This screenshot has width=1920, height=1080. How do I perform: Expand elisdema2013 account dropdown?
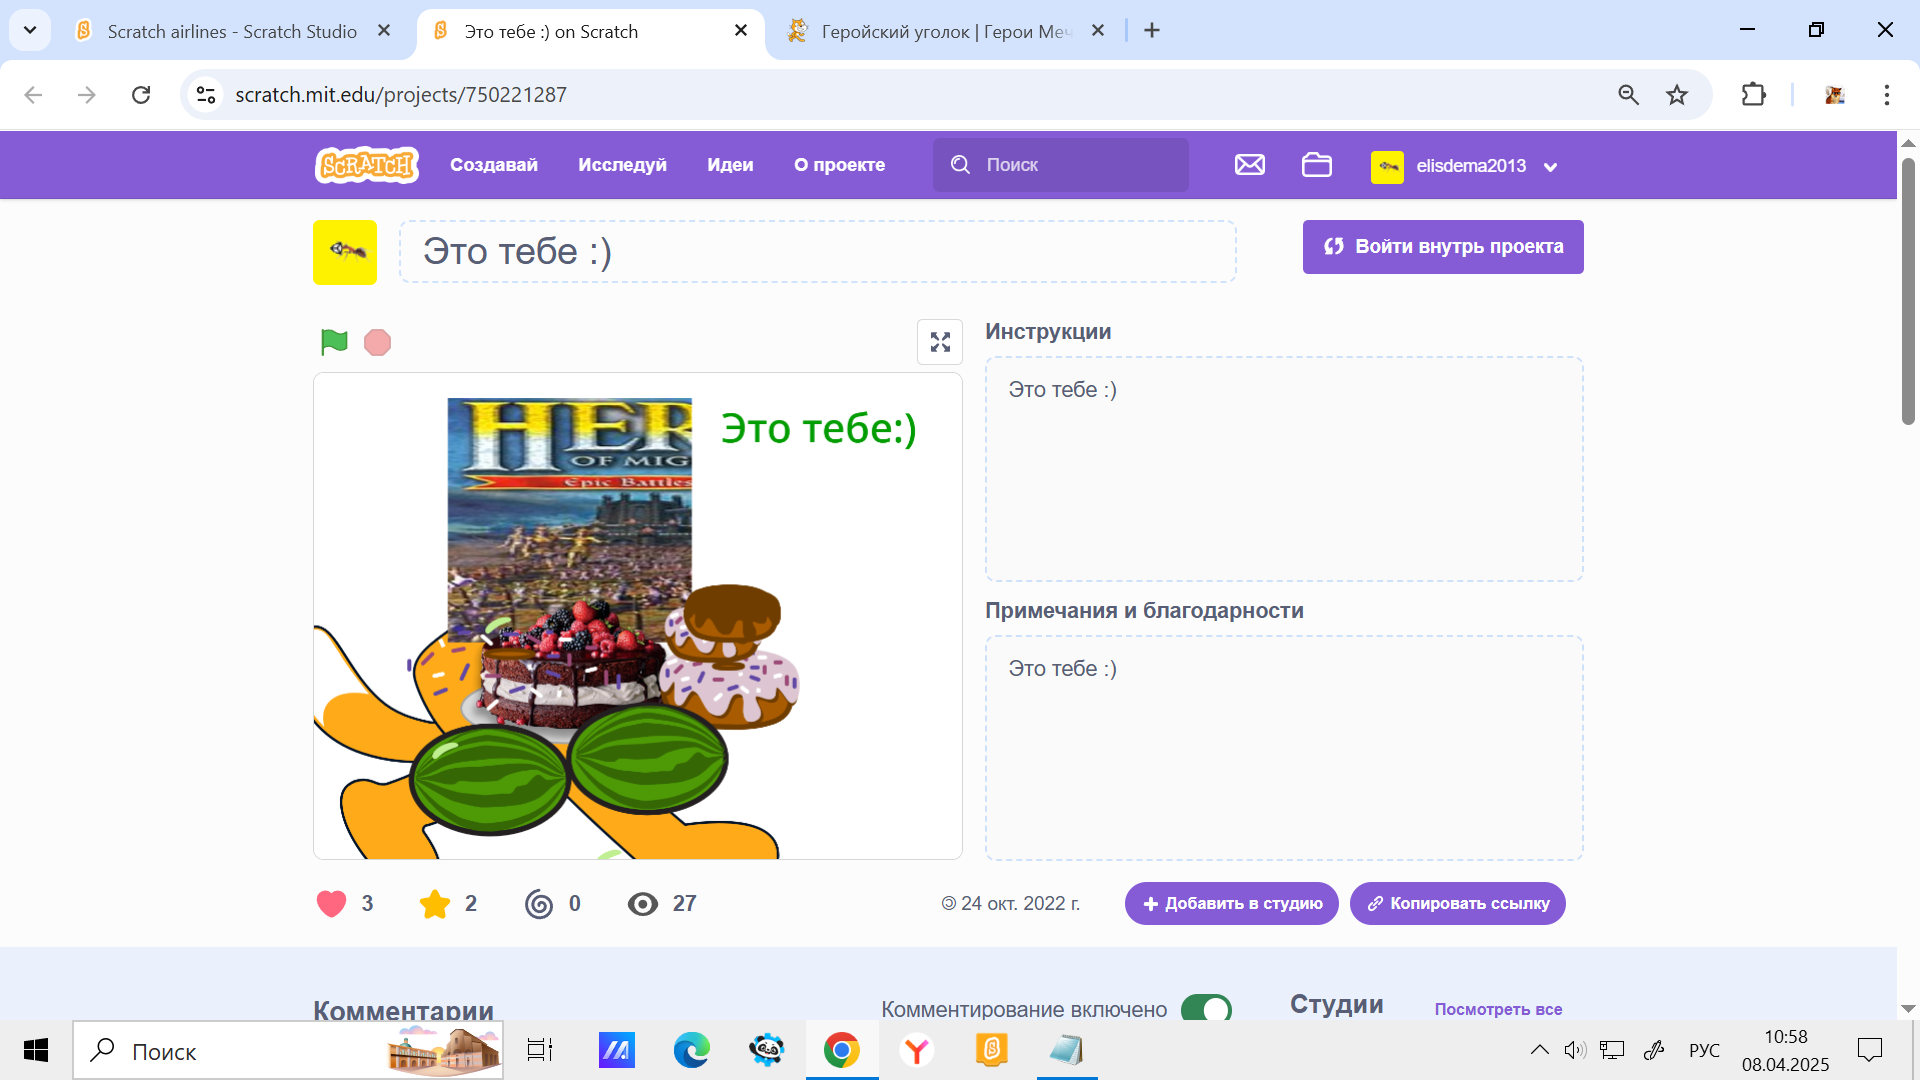[x=1551, y=167]
